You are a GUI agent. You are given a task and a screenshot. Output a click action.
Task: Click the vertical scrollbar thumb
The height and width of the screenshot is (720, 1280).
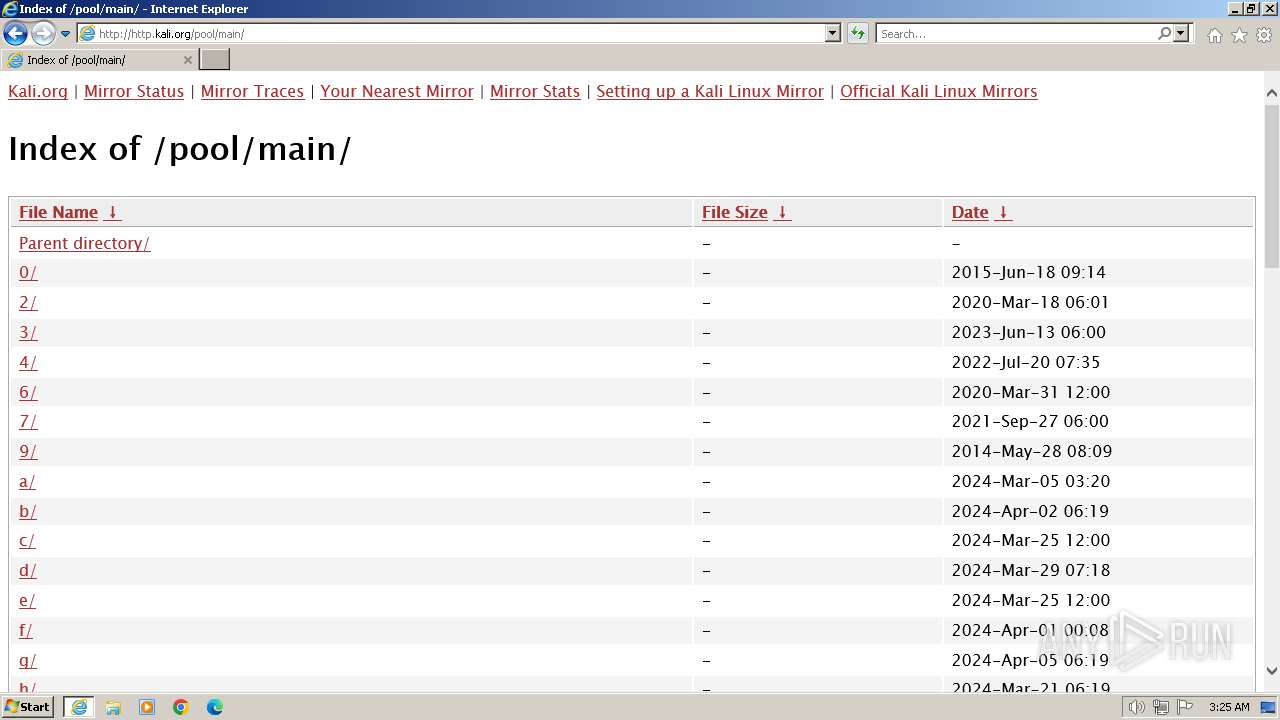tap(1272, 185)
